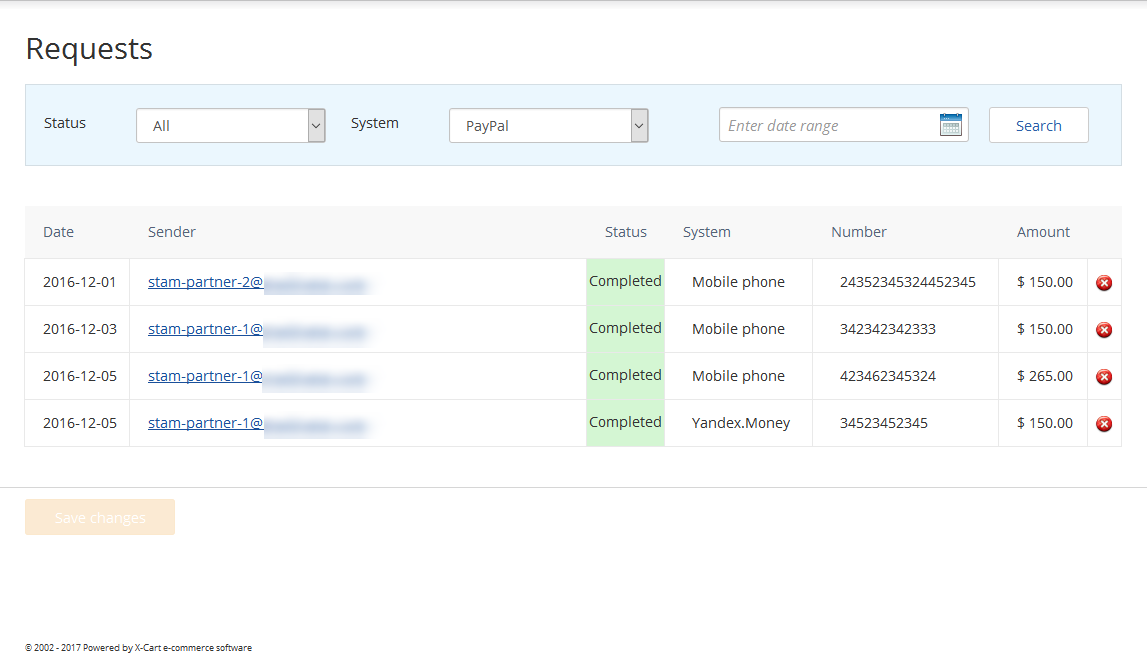
Task: Delete the 2016-12-01 request row
Action: 1104,283
